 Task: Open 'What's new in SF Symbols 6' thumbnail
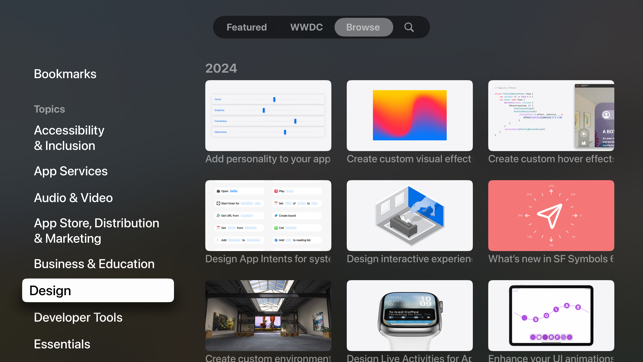click(551, 216)
